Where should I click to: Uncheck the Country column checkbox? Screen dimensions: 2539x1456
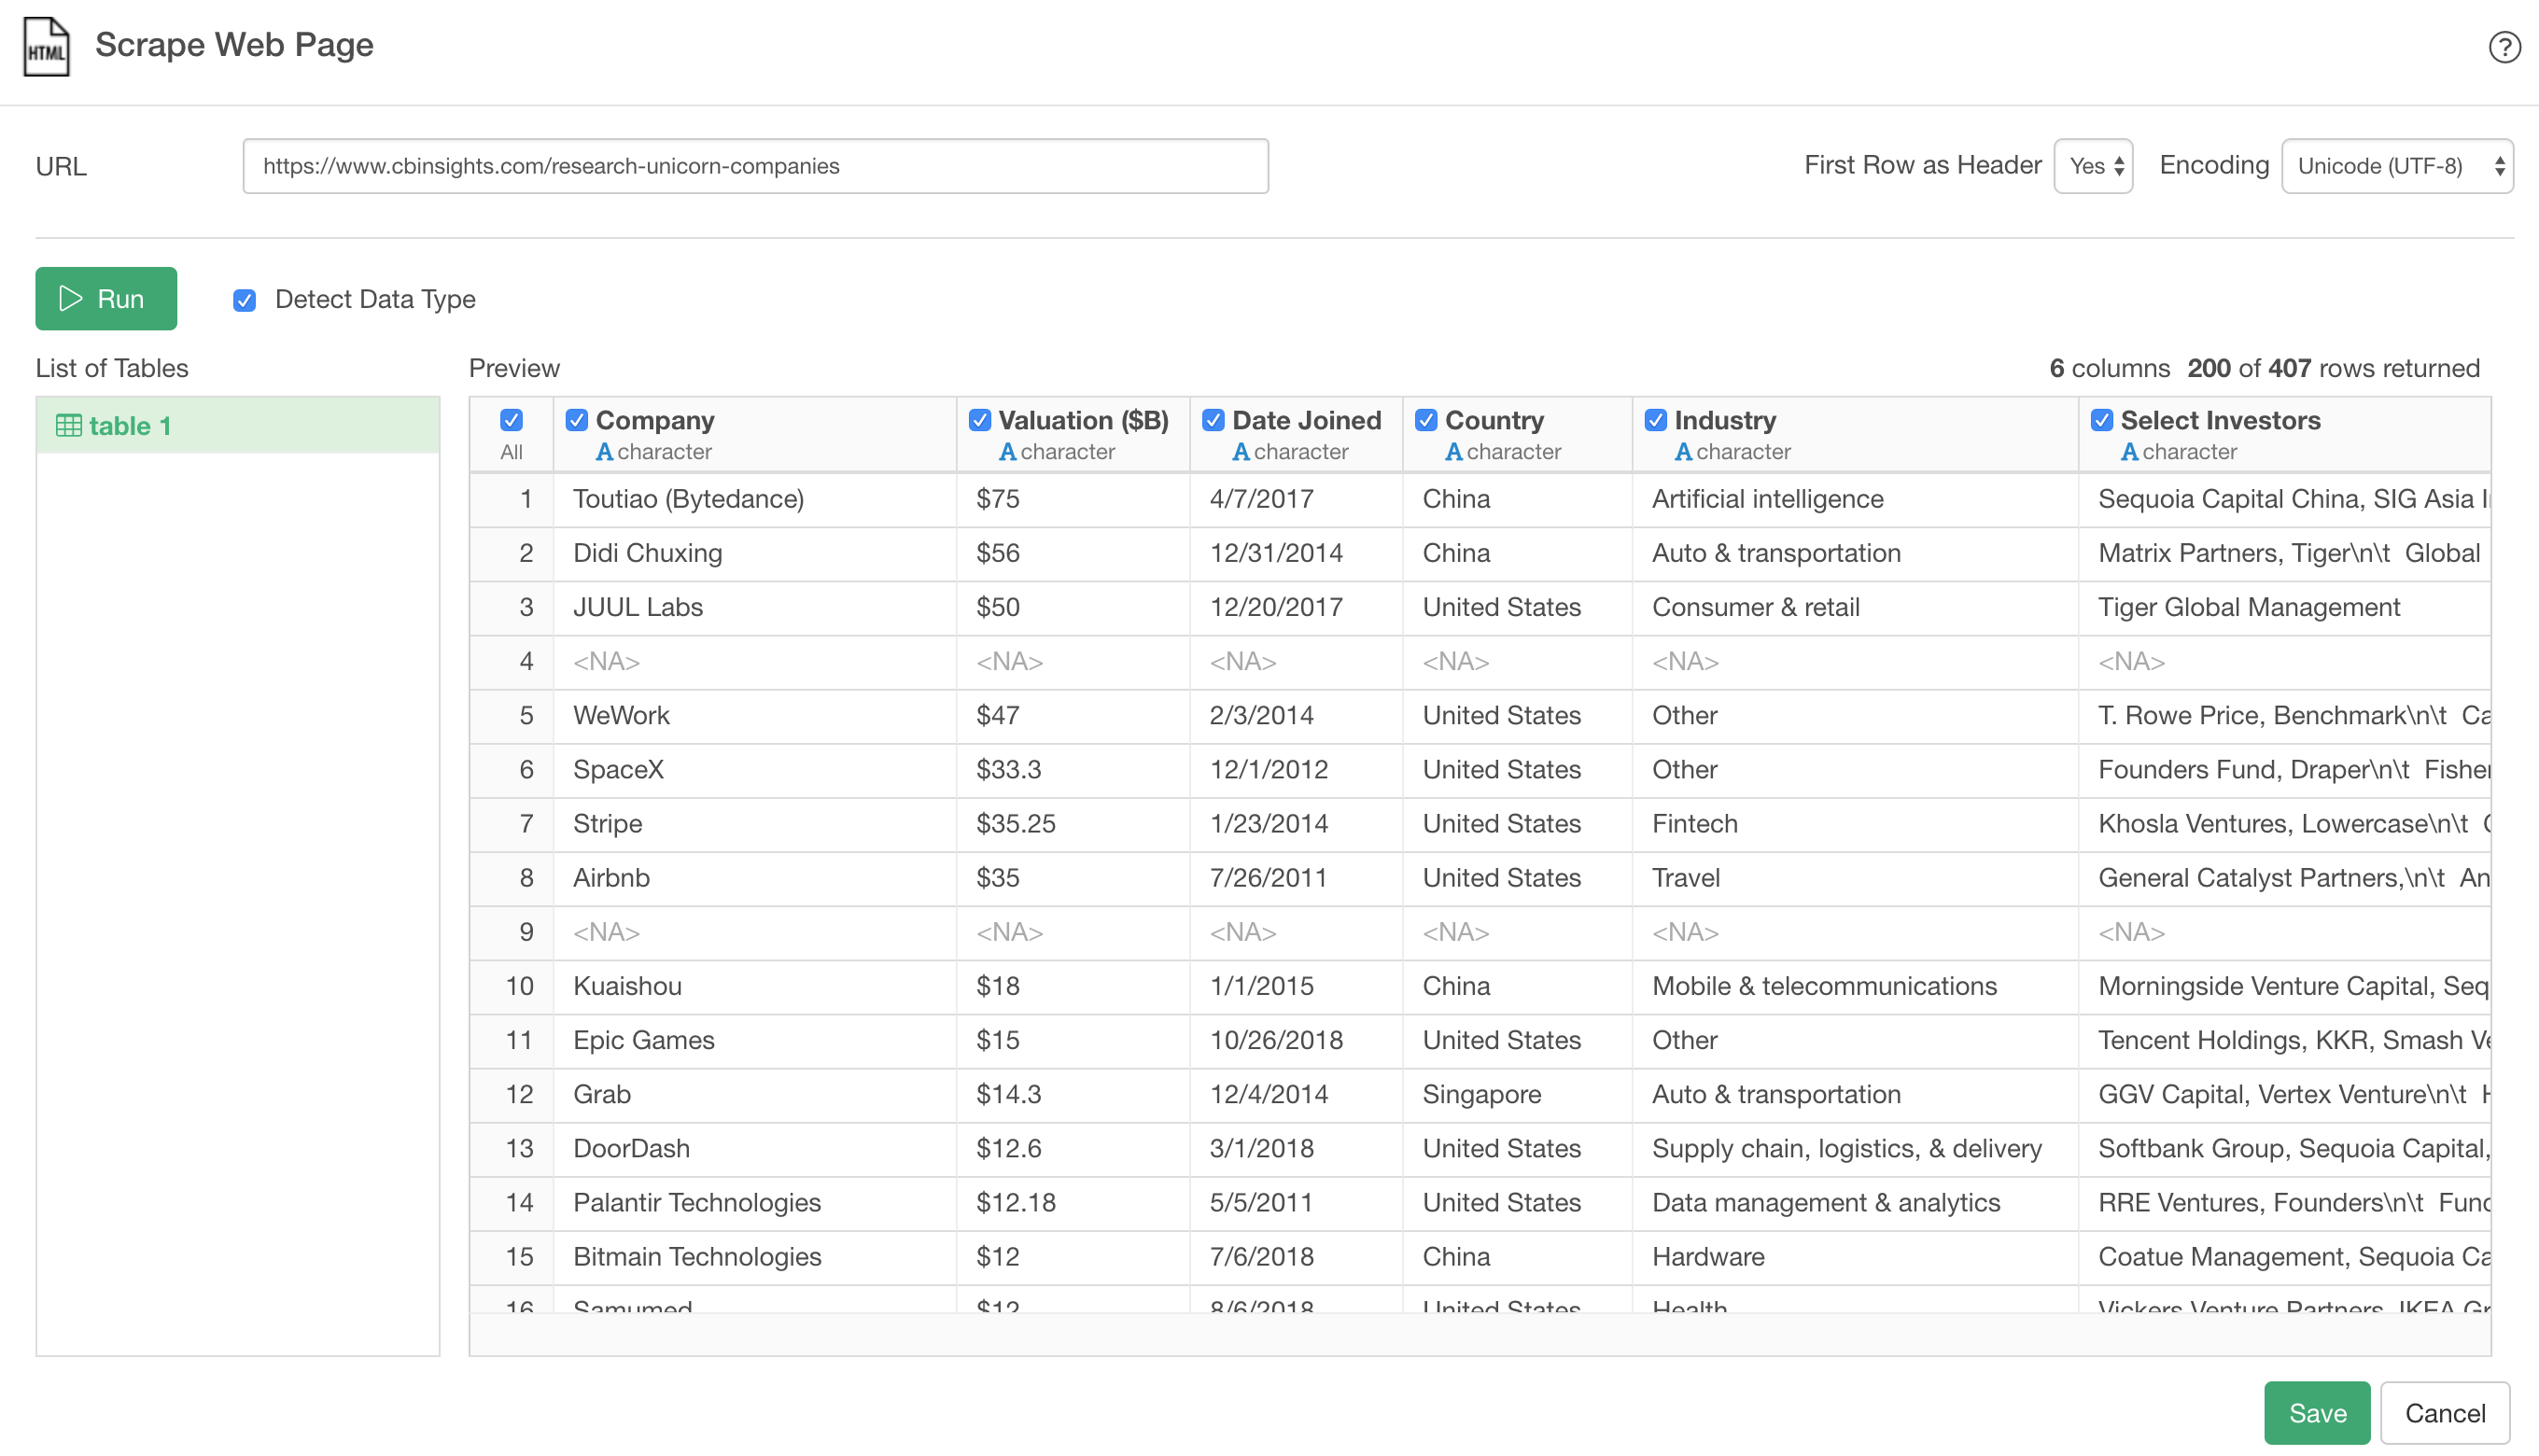1426,420
